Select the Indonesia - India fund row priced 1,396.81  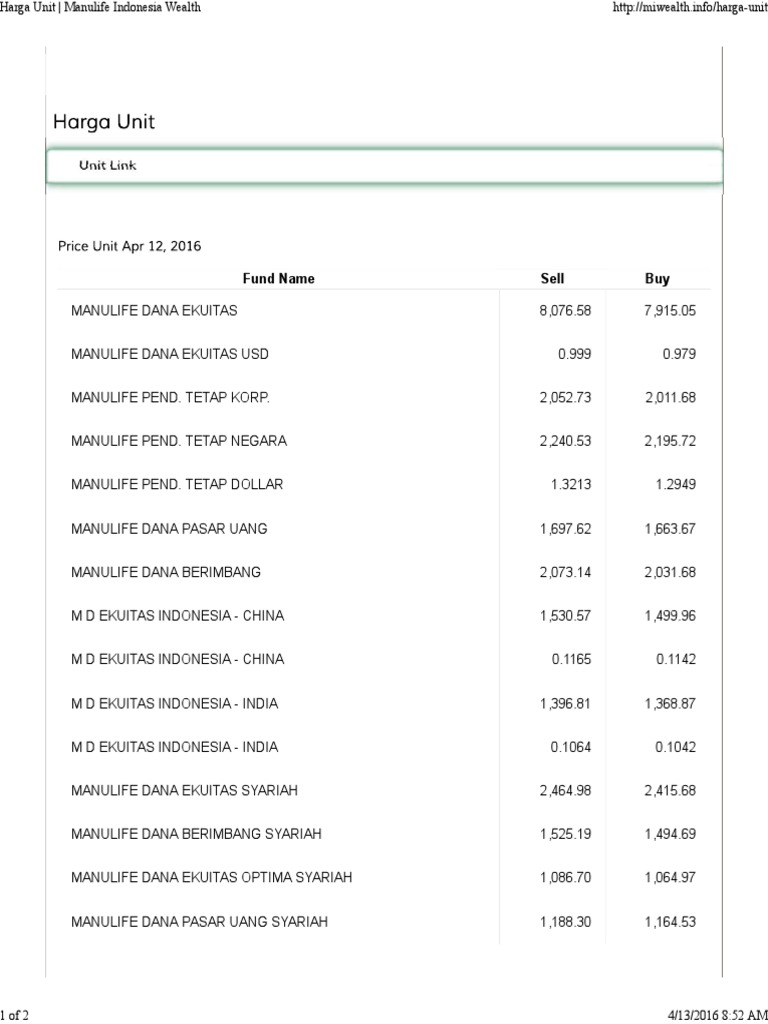[174, 703]
